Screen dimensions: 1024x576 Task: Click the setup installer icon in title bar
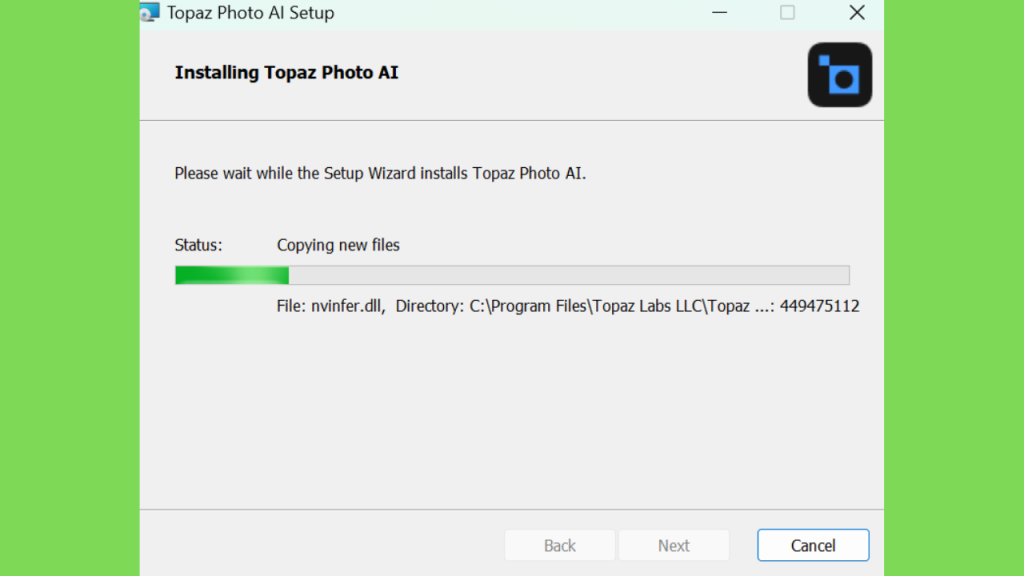click(150, 12)
